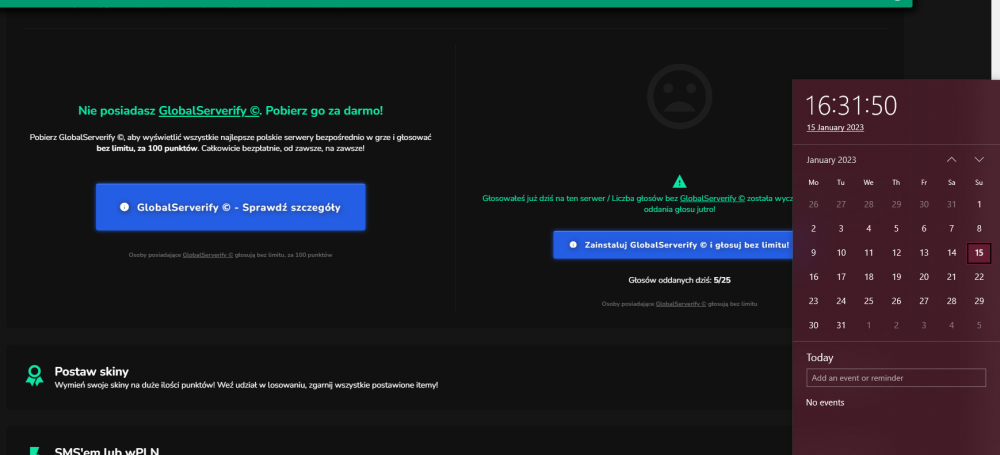Select January 12 in the calendar
Screen dimensions: 1000x455
click(896, 253)
